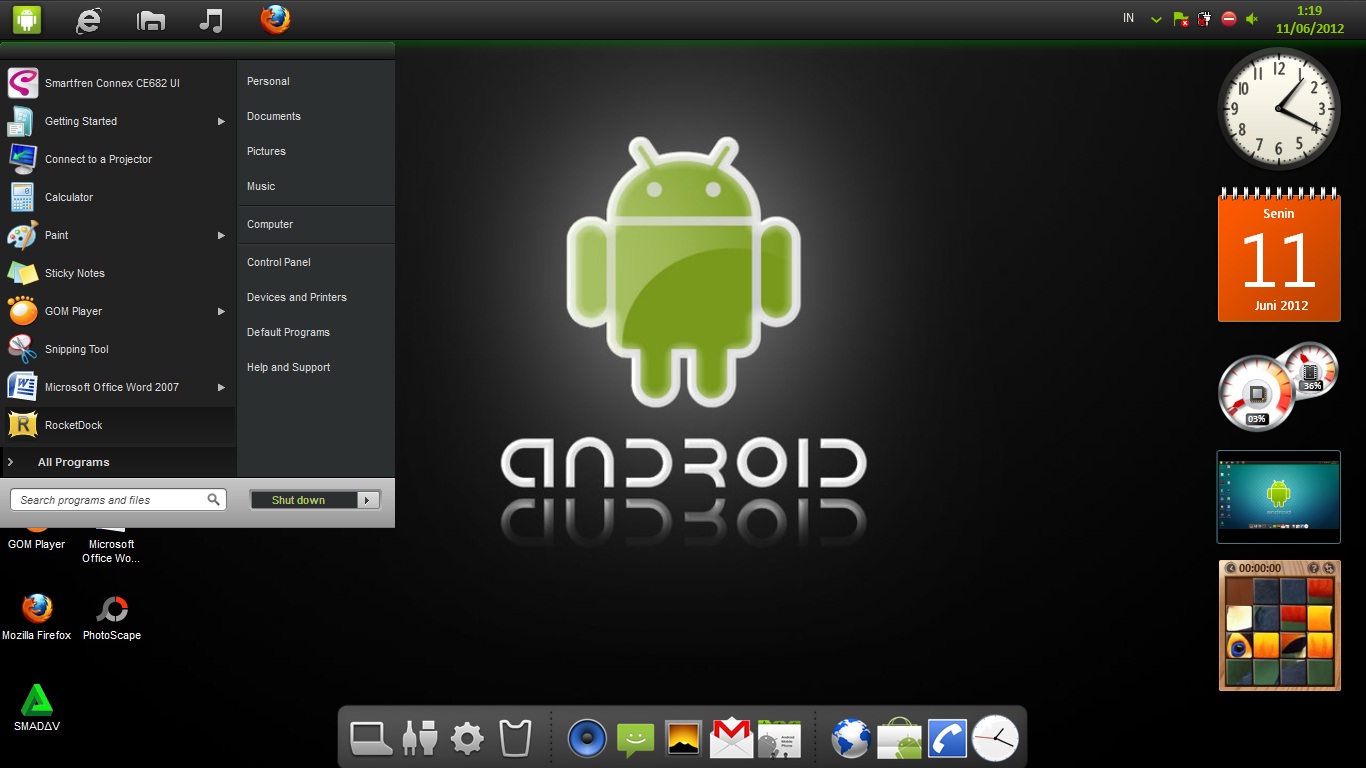Select Devices and Printers in the Start menu
Image resolution: width=1366 pixels, height=768 pixels.
click(296, 297)
